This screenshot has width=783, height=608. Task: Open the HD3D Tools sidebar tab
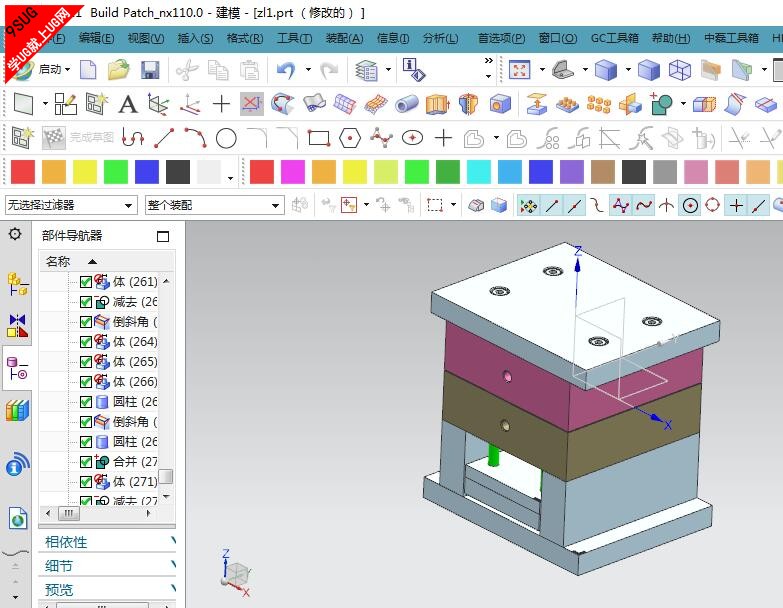[17, 464]
